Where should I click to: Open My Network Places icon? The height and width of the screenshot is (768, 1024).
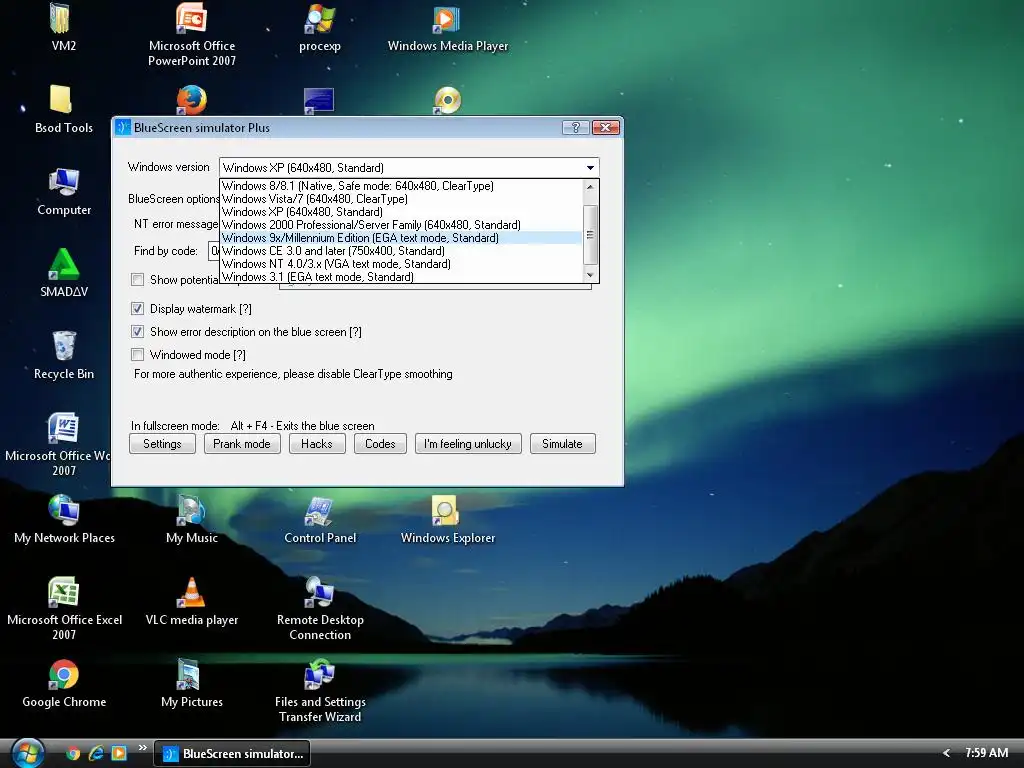pyautogui.click(x=63, y=519)
